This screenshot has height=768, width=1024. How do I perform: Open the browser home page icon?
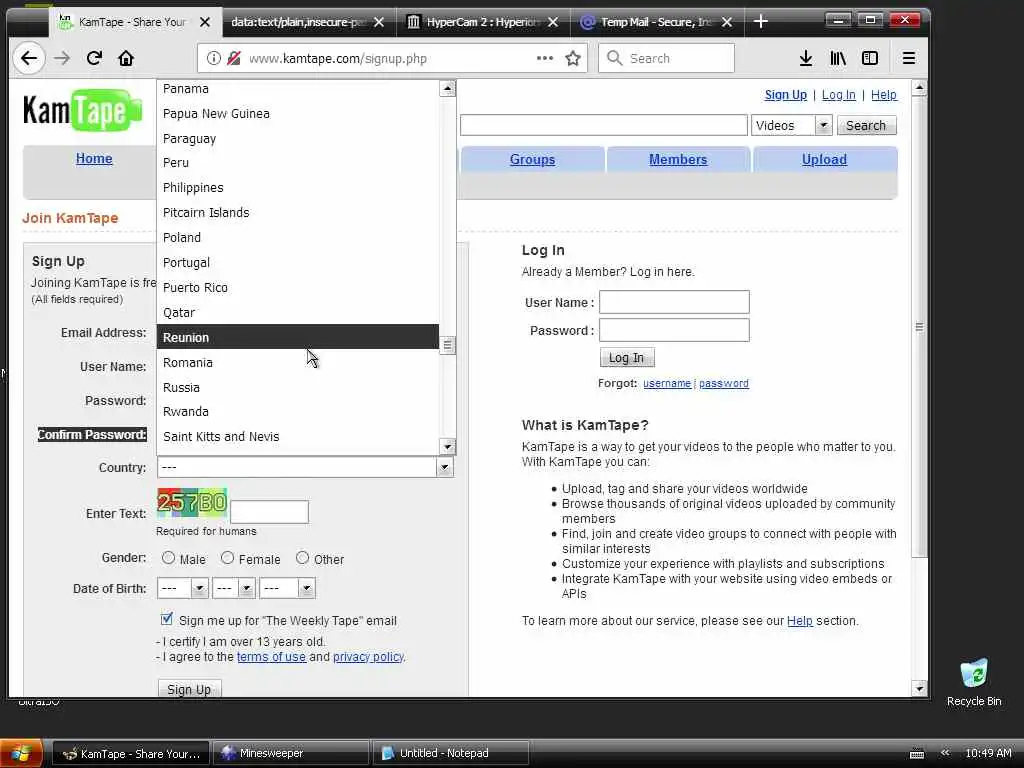[126, 58]
